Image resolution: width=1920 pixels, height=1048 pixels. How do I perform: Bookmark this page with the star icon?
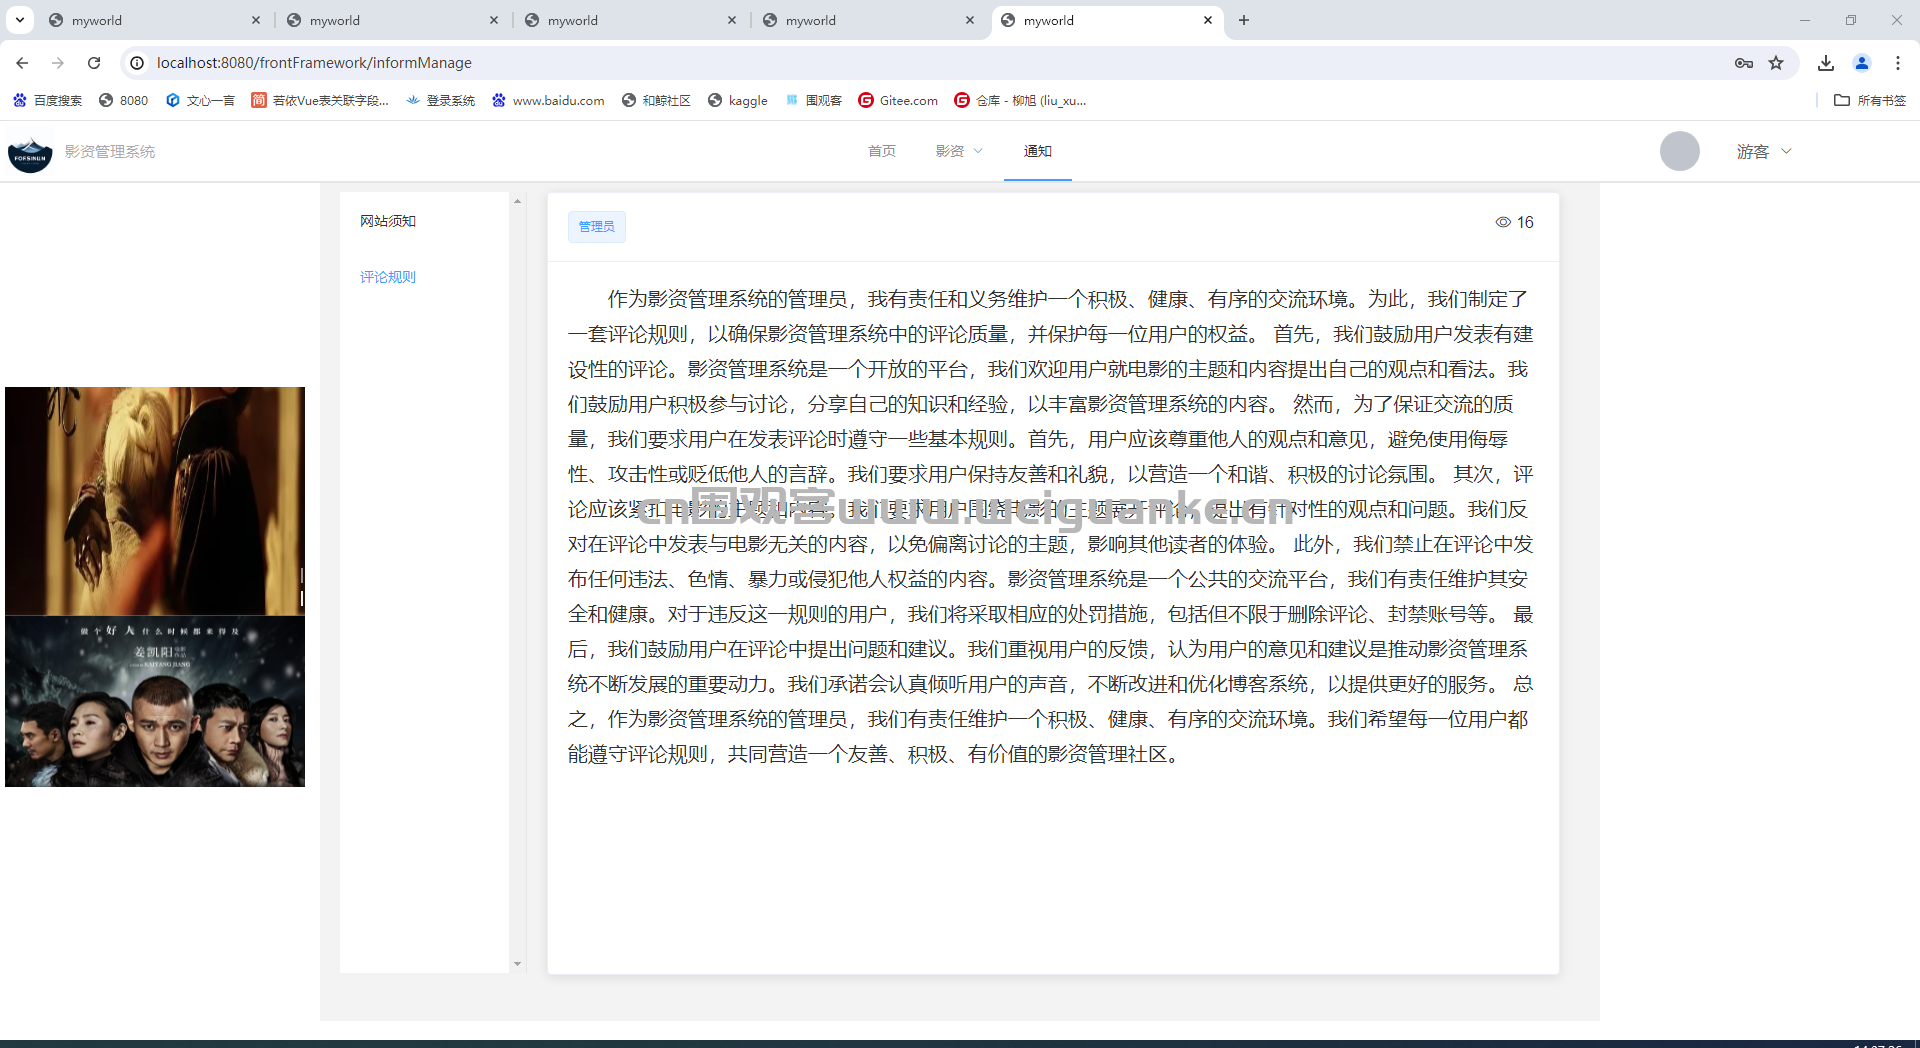1776,63
